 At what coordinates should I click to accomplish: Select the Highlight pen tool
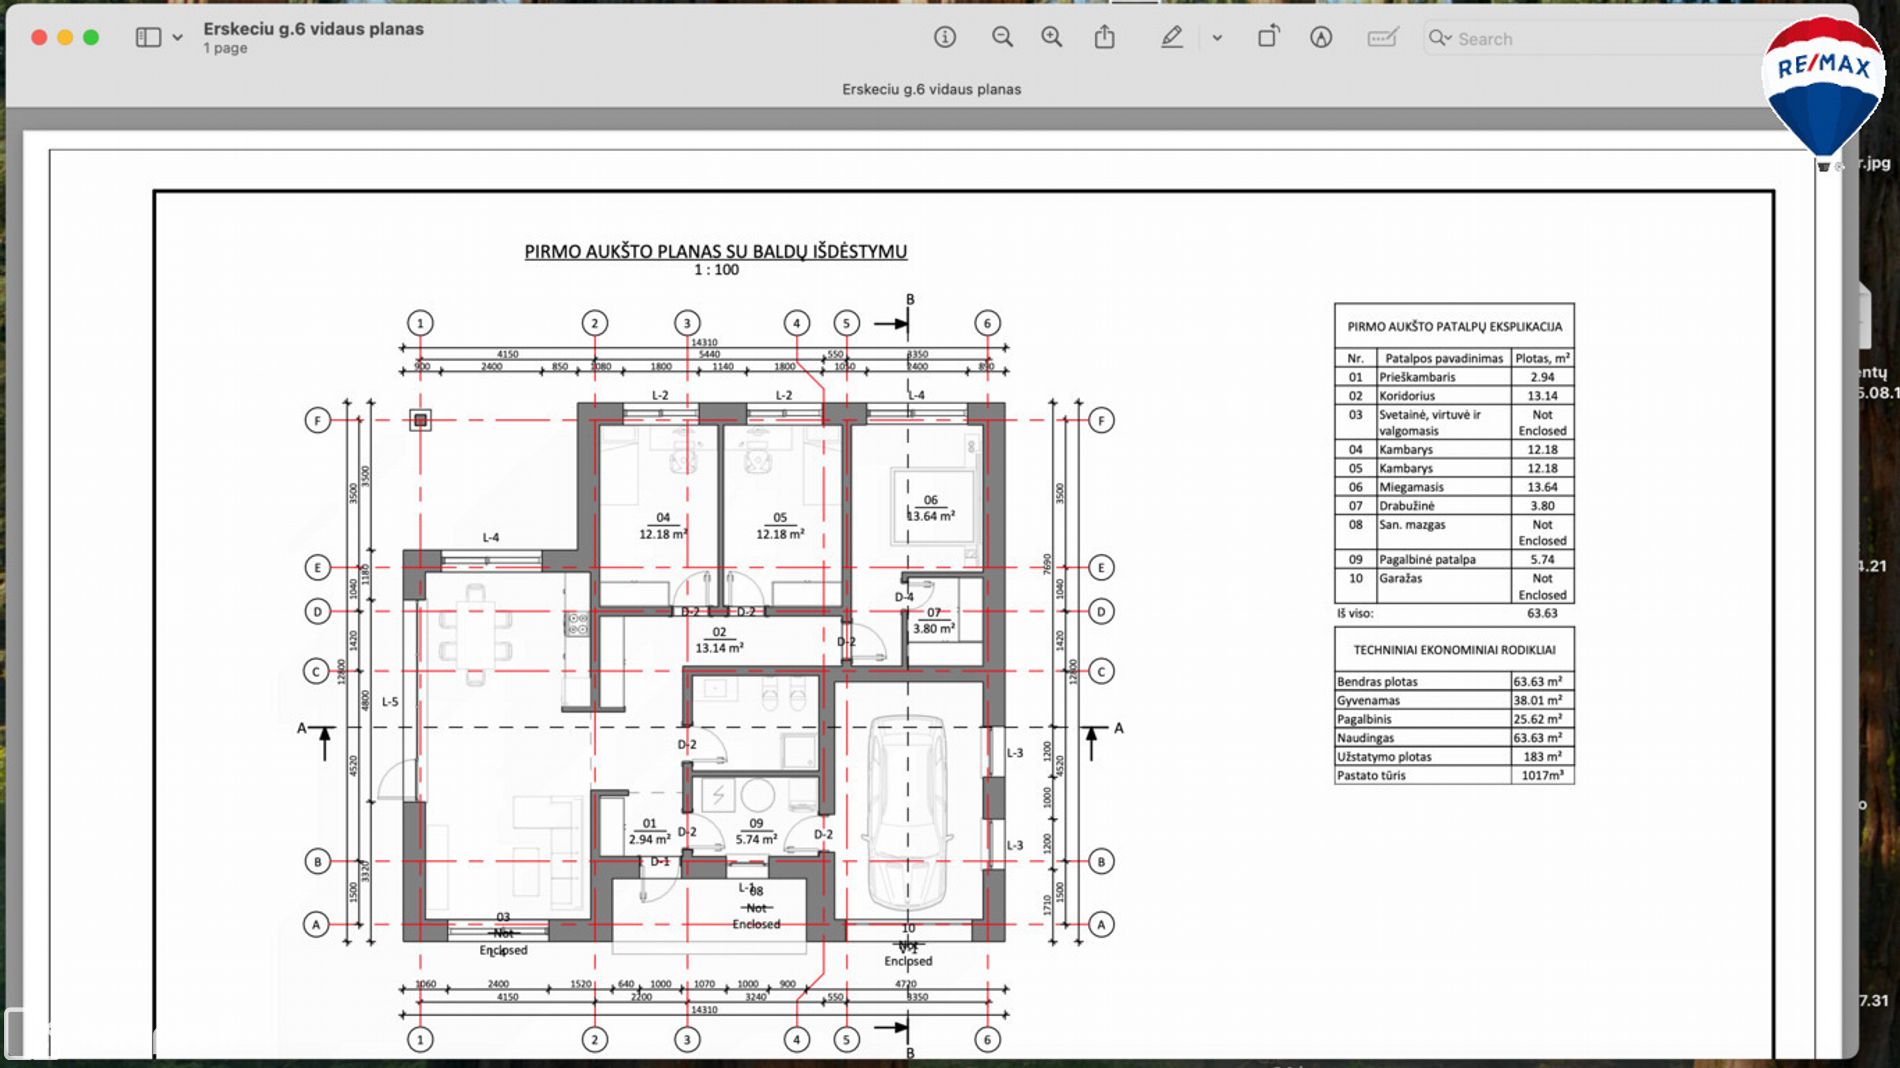coord(1171,38)
